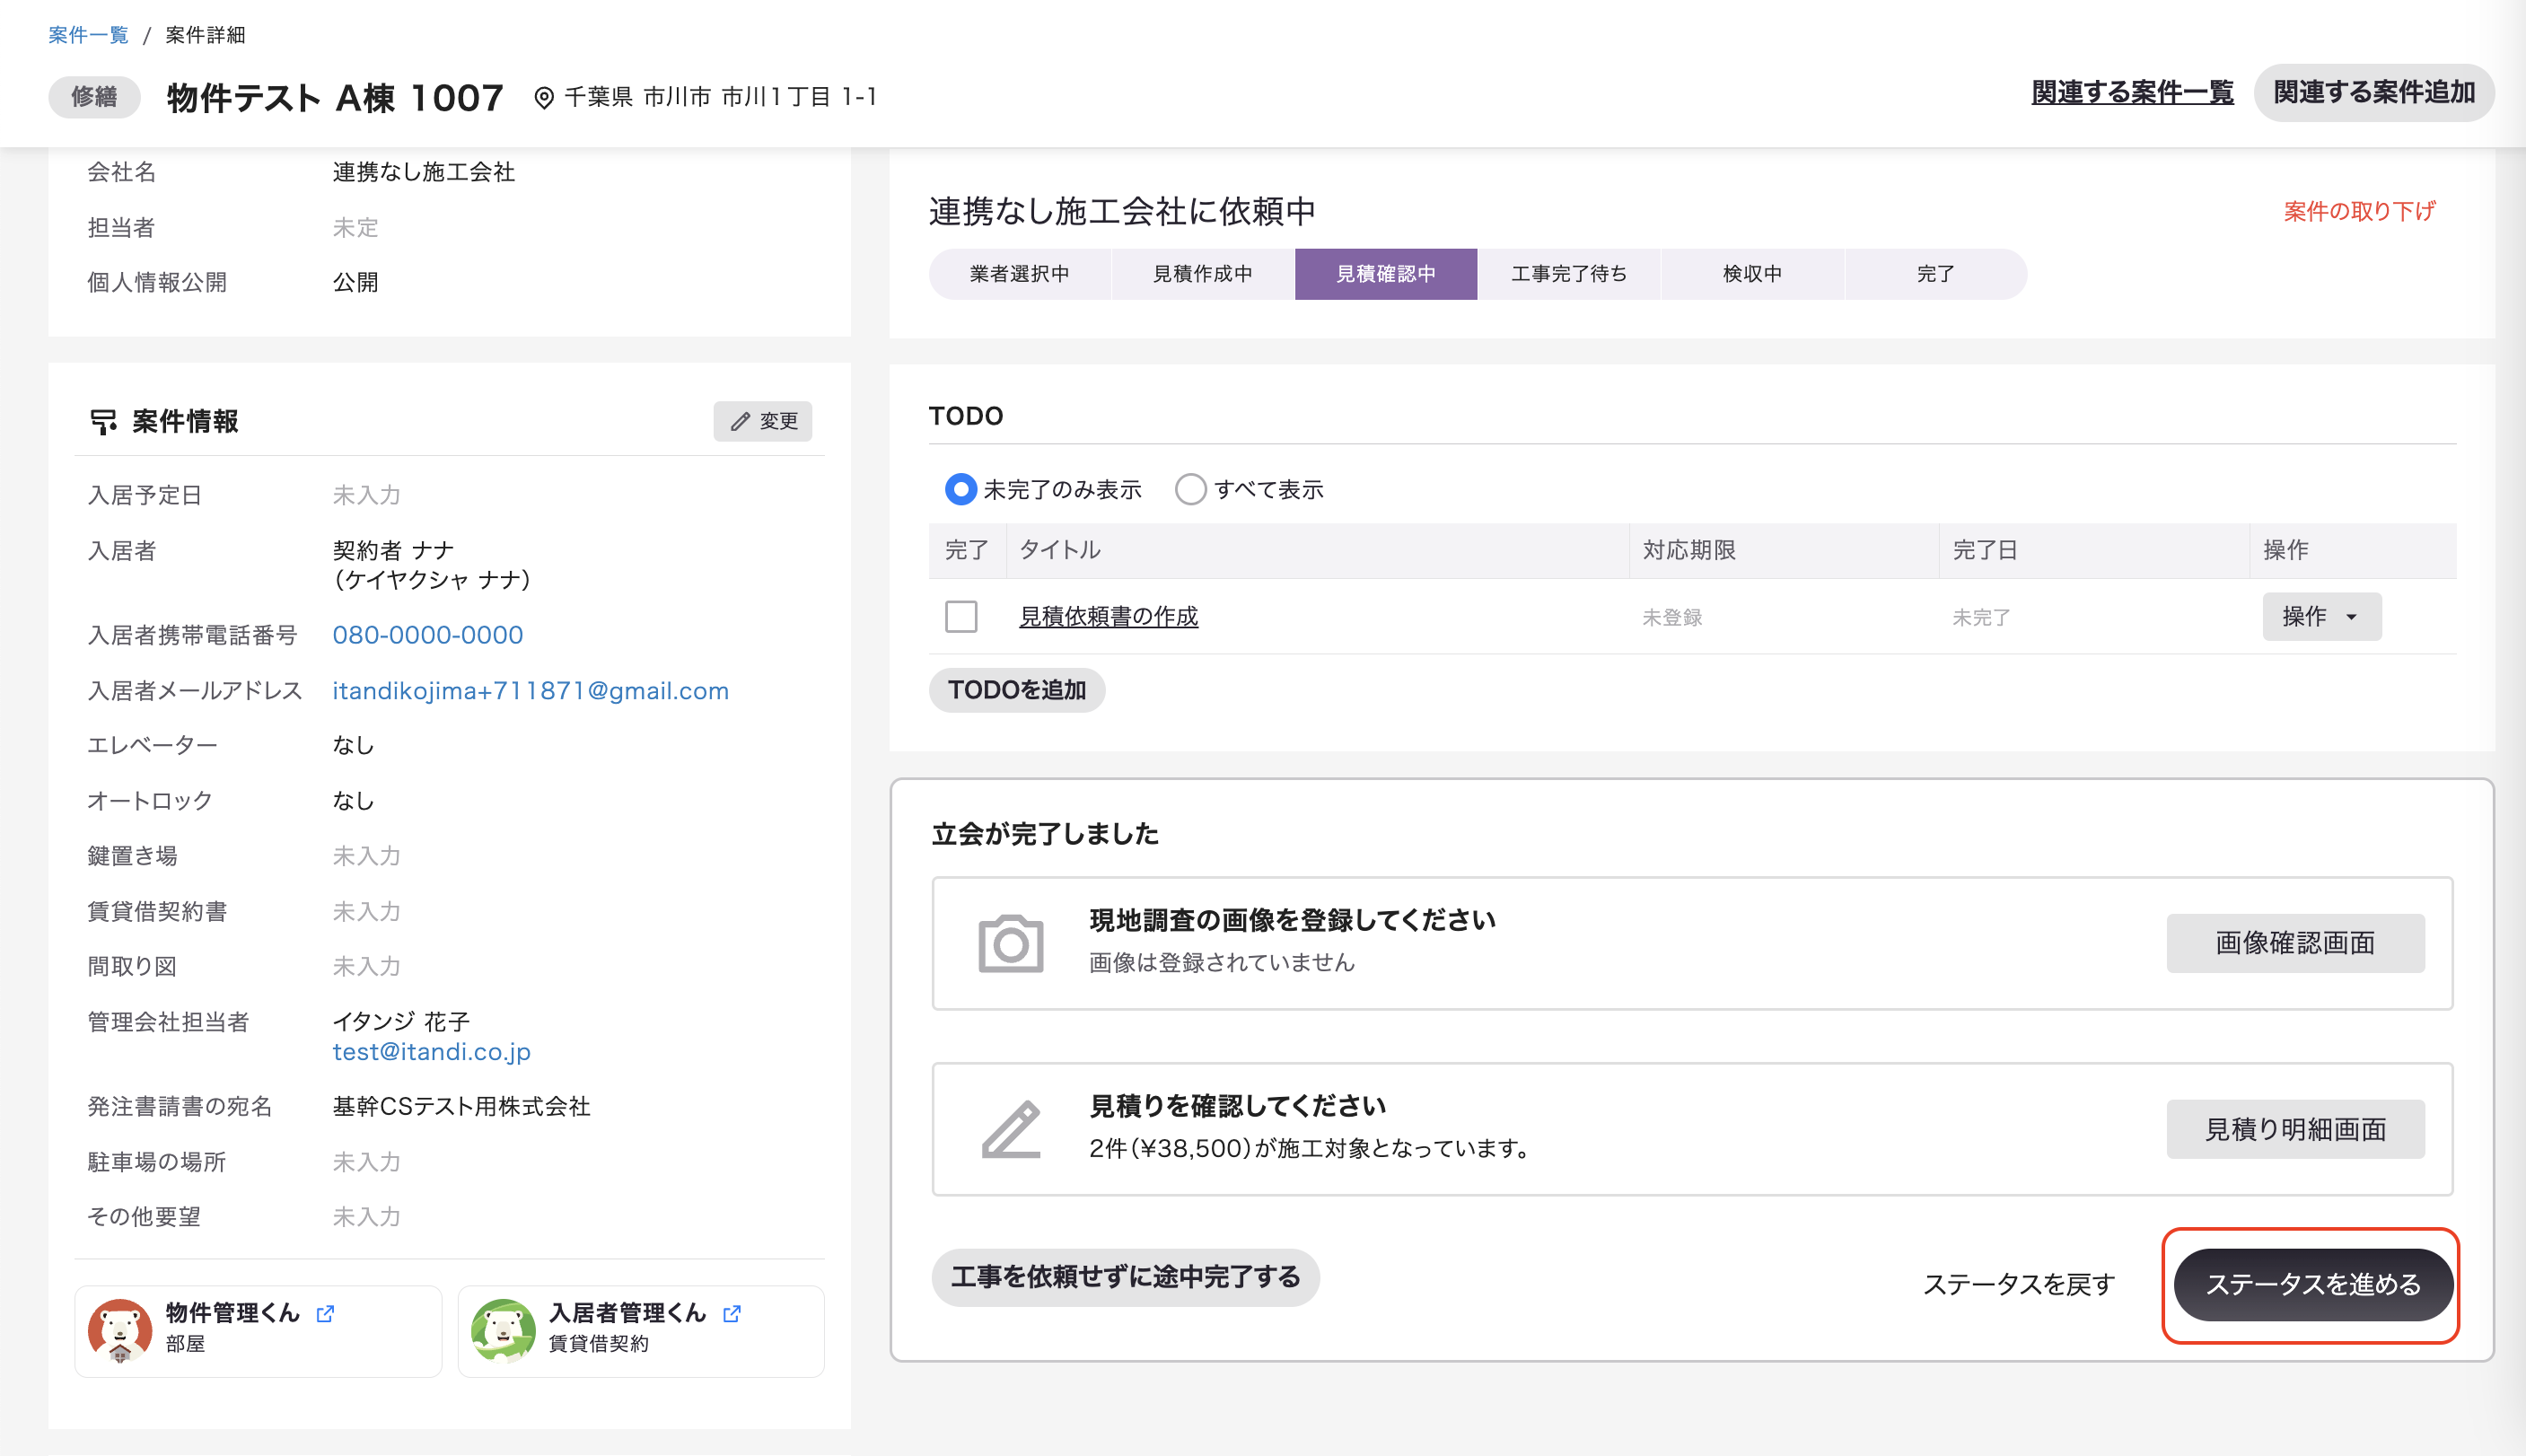This screenshot has height=1456, width=2526.
Task: Click the paint roller icon by 案件情報
Action: click(x=103, y=421)
